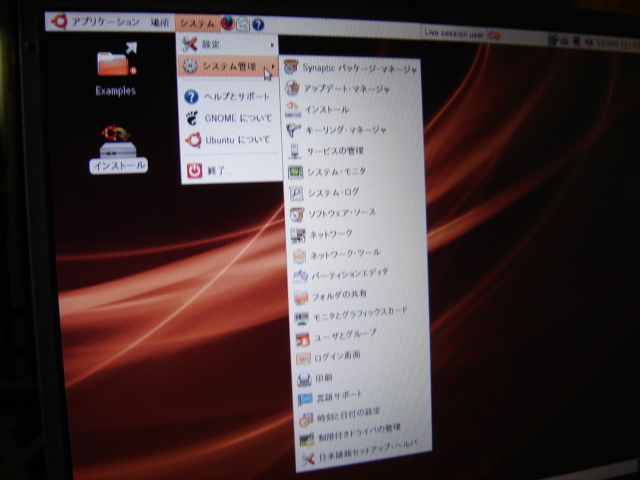This screenshot has height=480, width=640.
Task: Click the blue help panel icon
Action: click(x=258, y=25)
